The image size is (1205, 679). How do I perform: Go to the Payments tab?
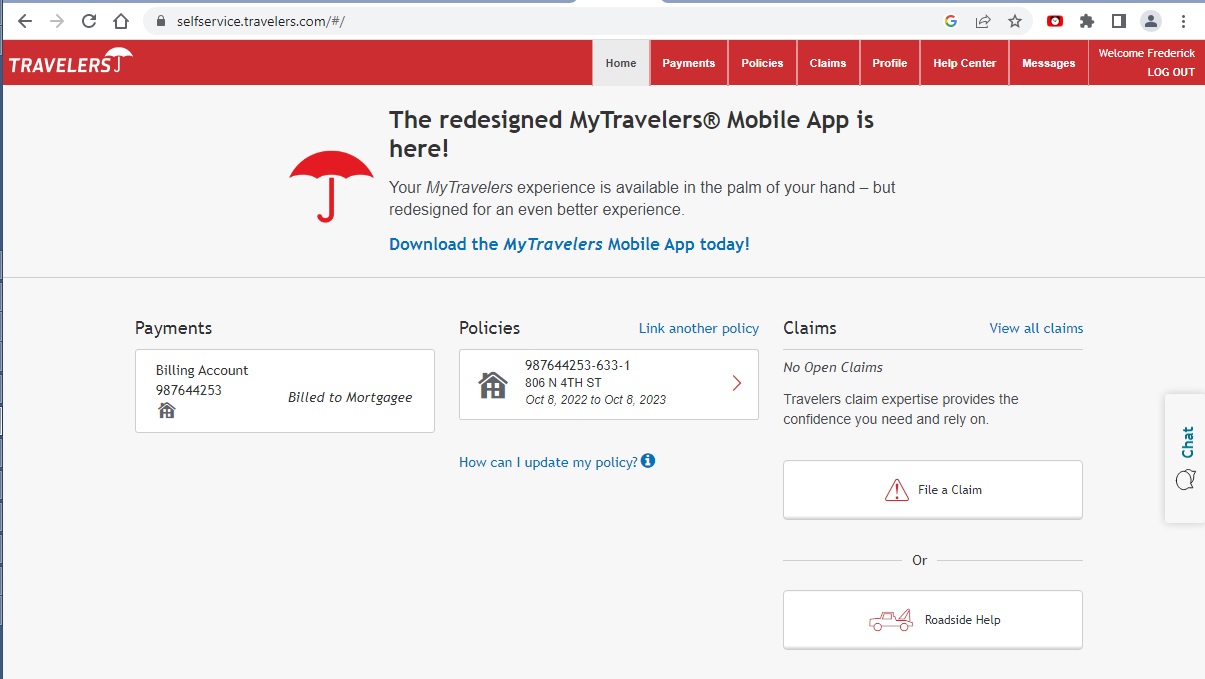point(688,63)
